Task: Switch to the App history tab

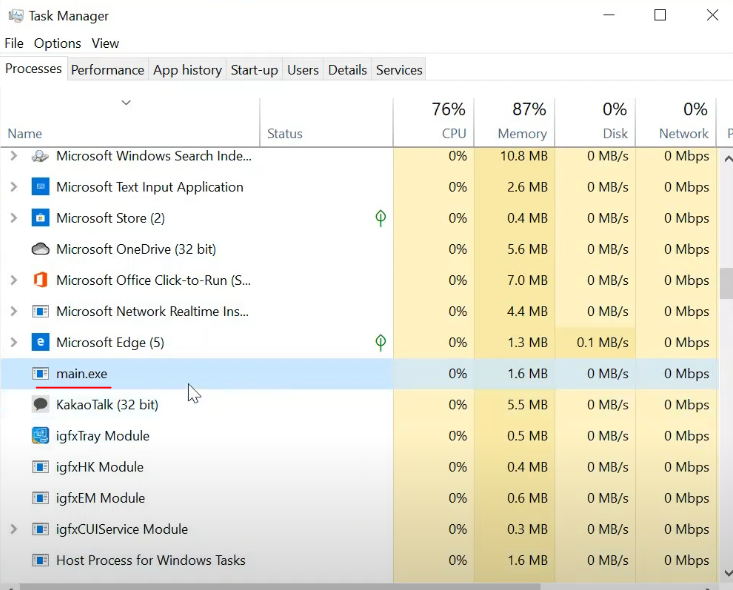Action: (x=187, y=70)
